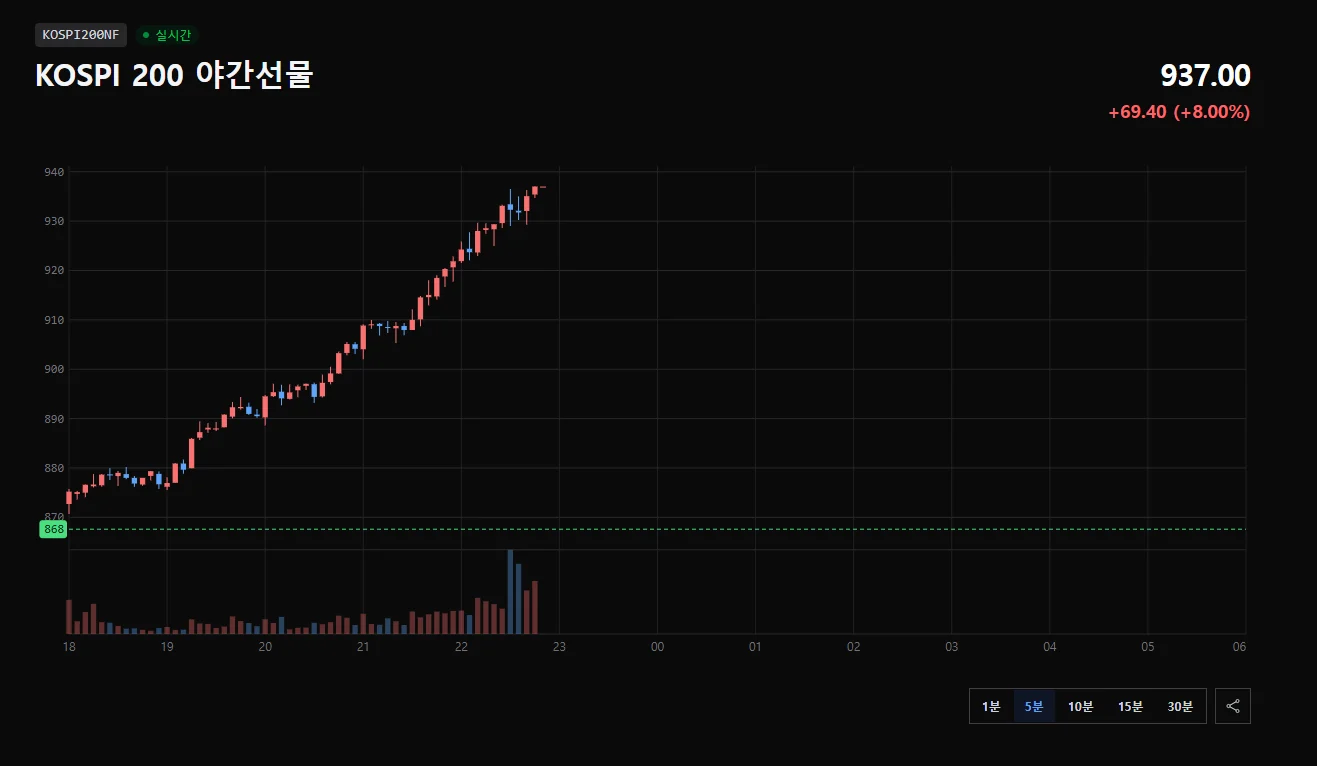Click the 05 hour time axis label
The height and width of the screenshot is (766, 1317).
pos(1148,647)
